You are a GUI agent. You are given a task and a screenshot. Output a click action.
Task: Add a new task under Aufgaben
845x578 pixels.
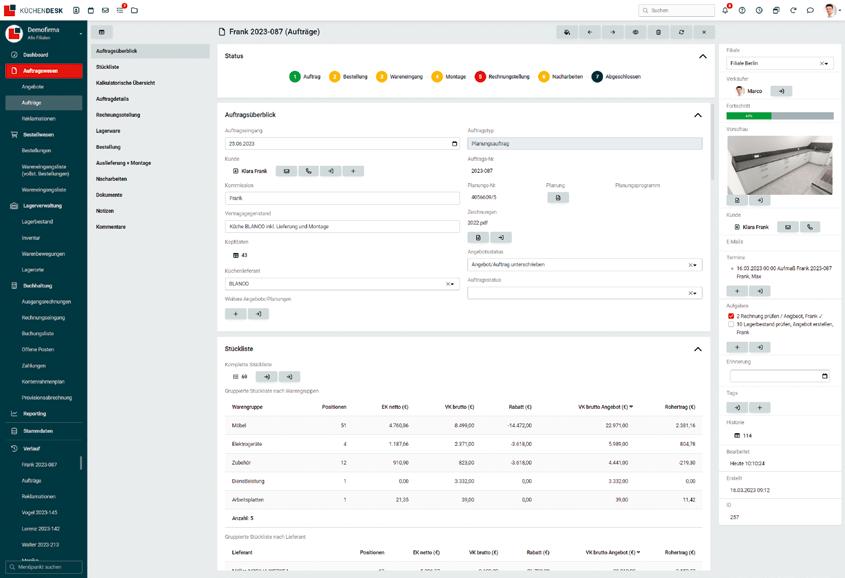click(x=737, y=347)
